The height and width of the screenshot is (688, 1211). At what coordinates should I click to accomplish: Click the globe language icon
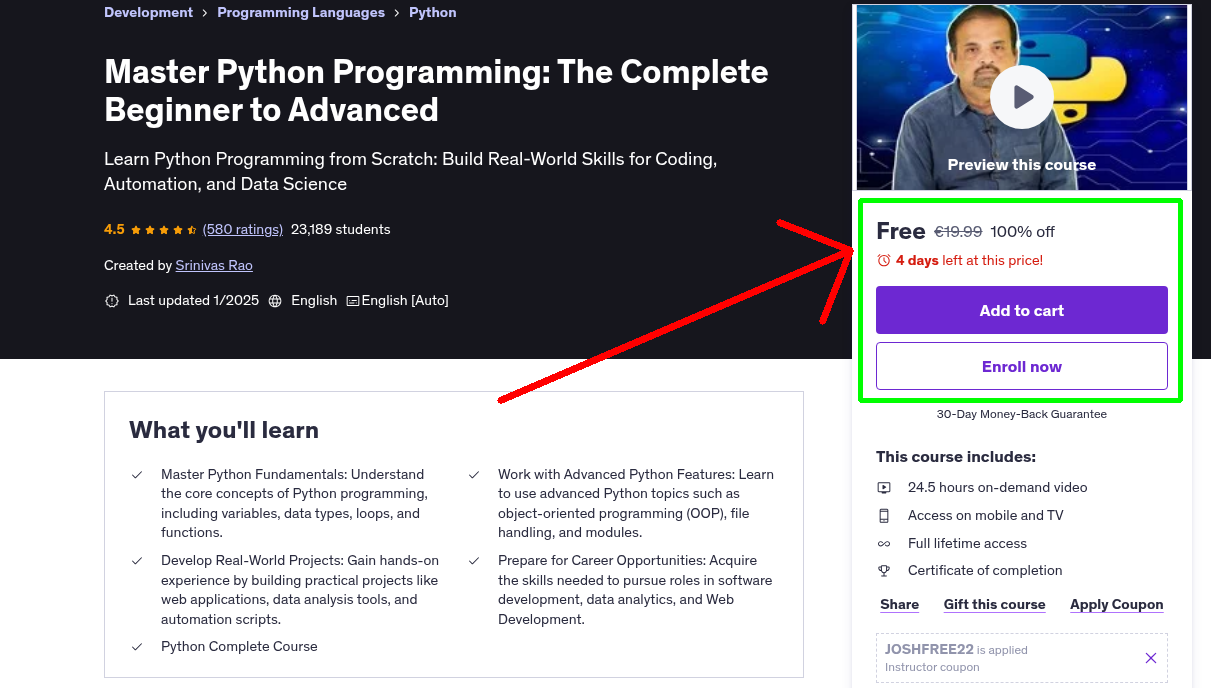[276, 301]
